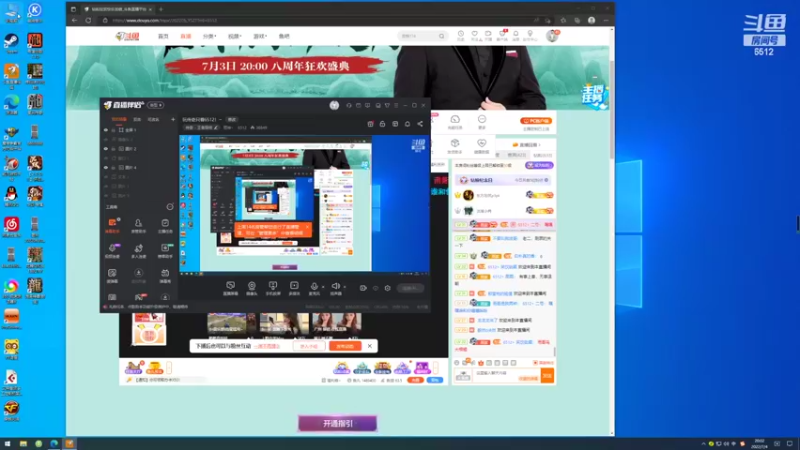Add a new scene with plus button
The image size is (800, 450).
click(173, 119)
